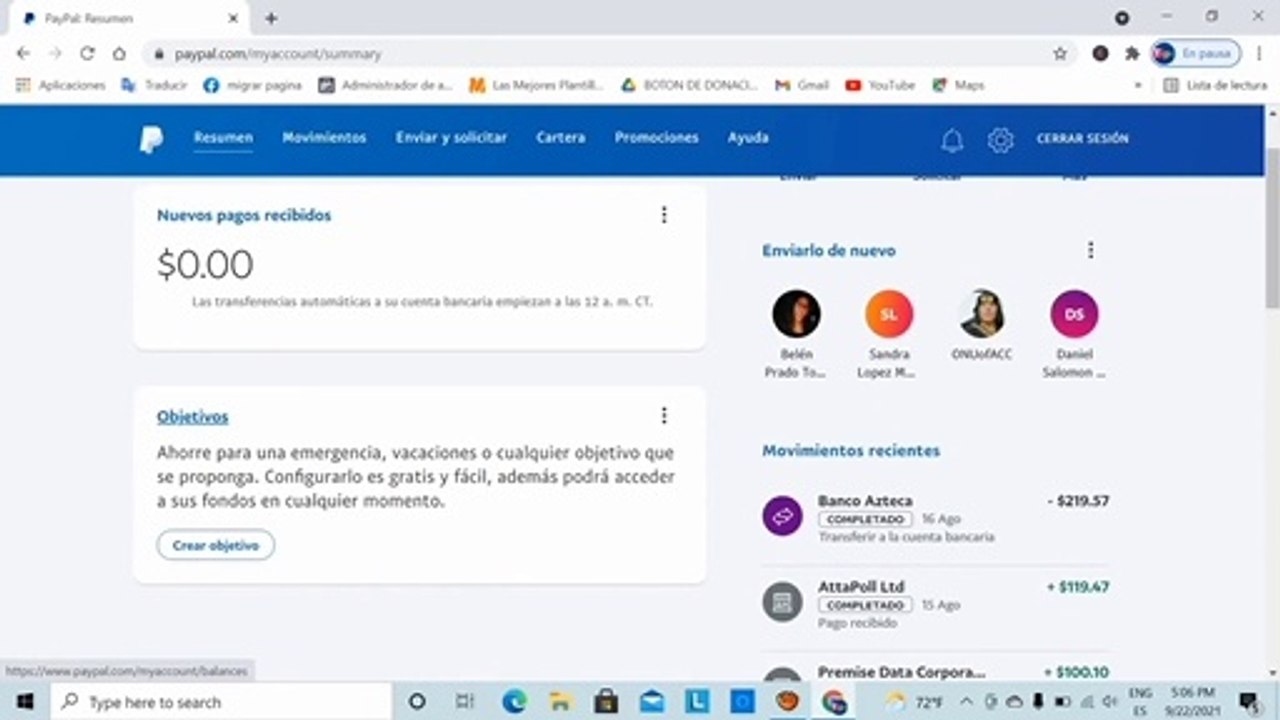Screen dimensions: 1280x720
Task: Open Objetivos card three-dot menu
Action: coord(664,416)
